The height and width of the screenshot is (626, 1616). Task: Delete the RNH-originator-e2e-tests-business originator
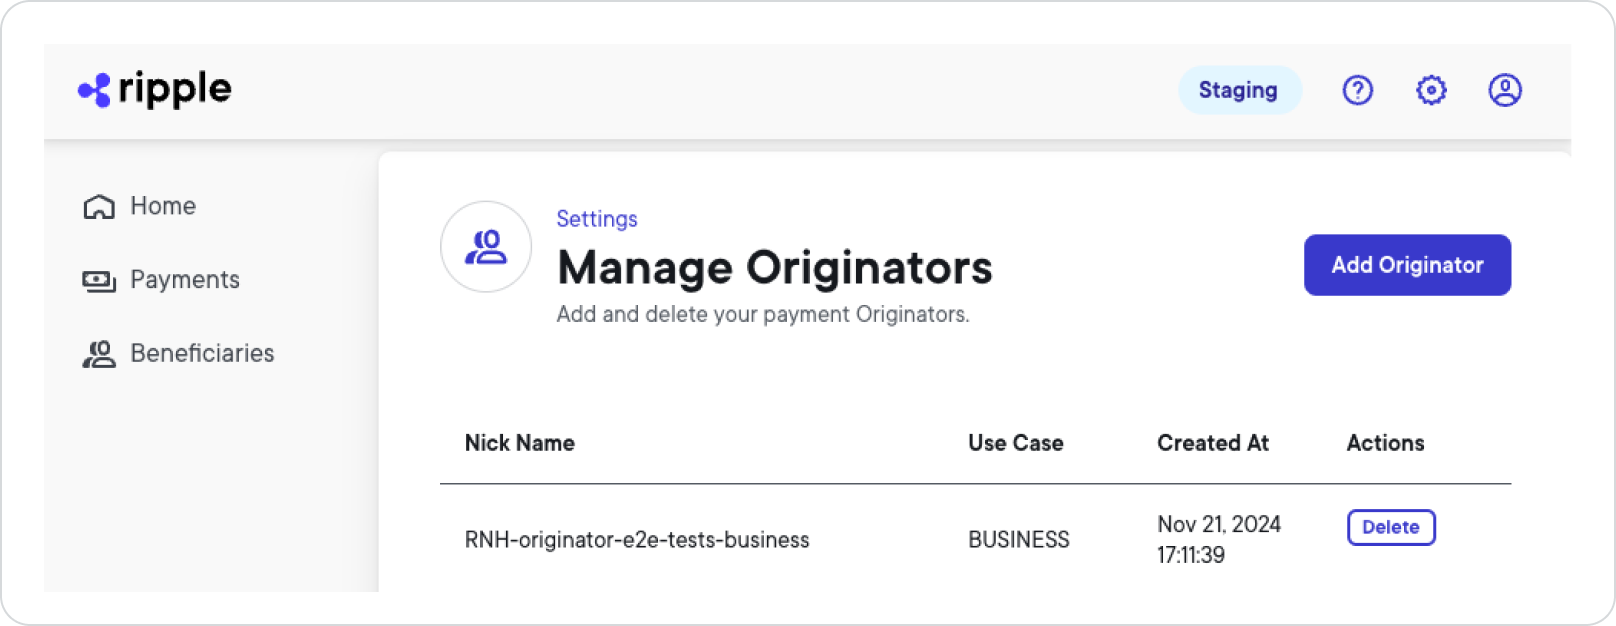1390,527
